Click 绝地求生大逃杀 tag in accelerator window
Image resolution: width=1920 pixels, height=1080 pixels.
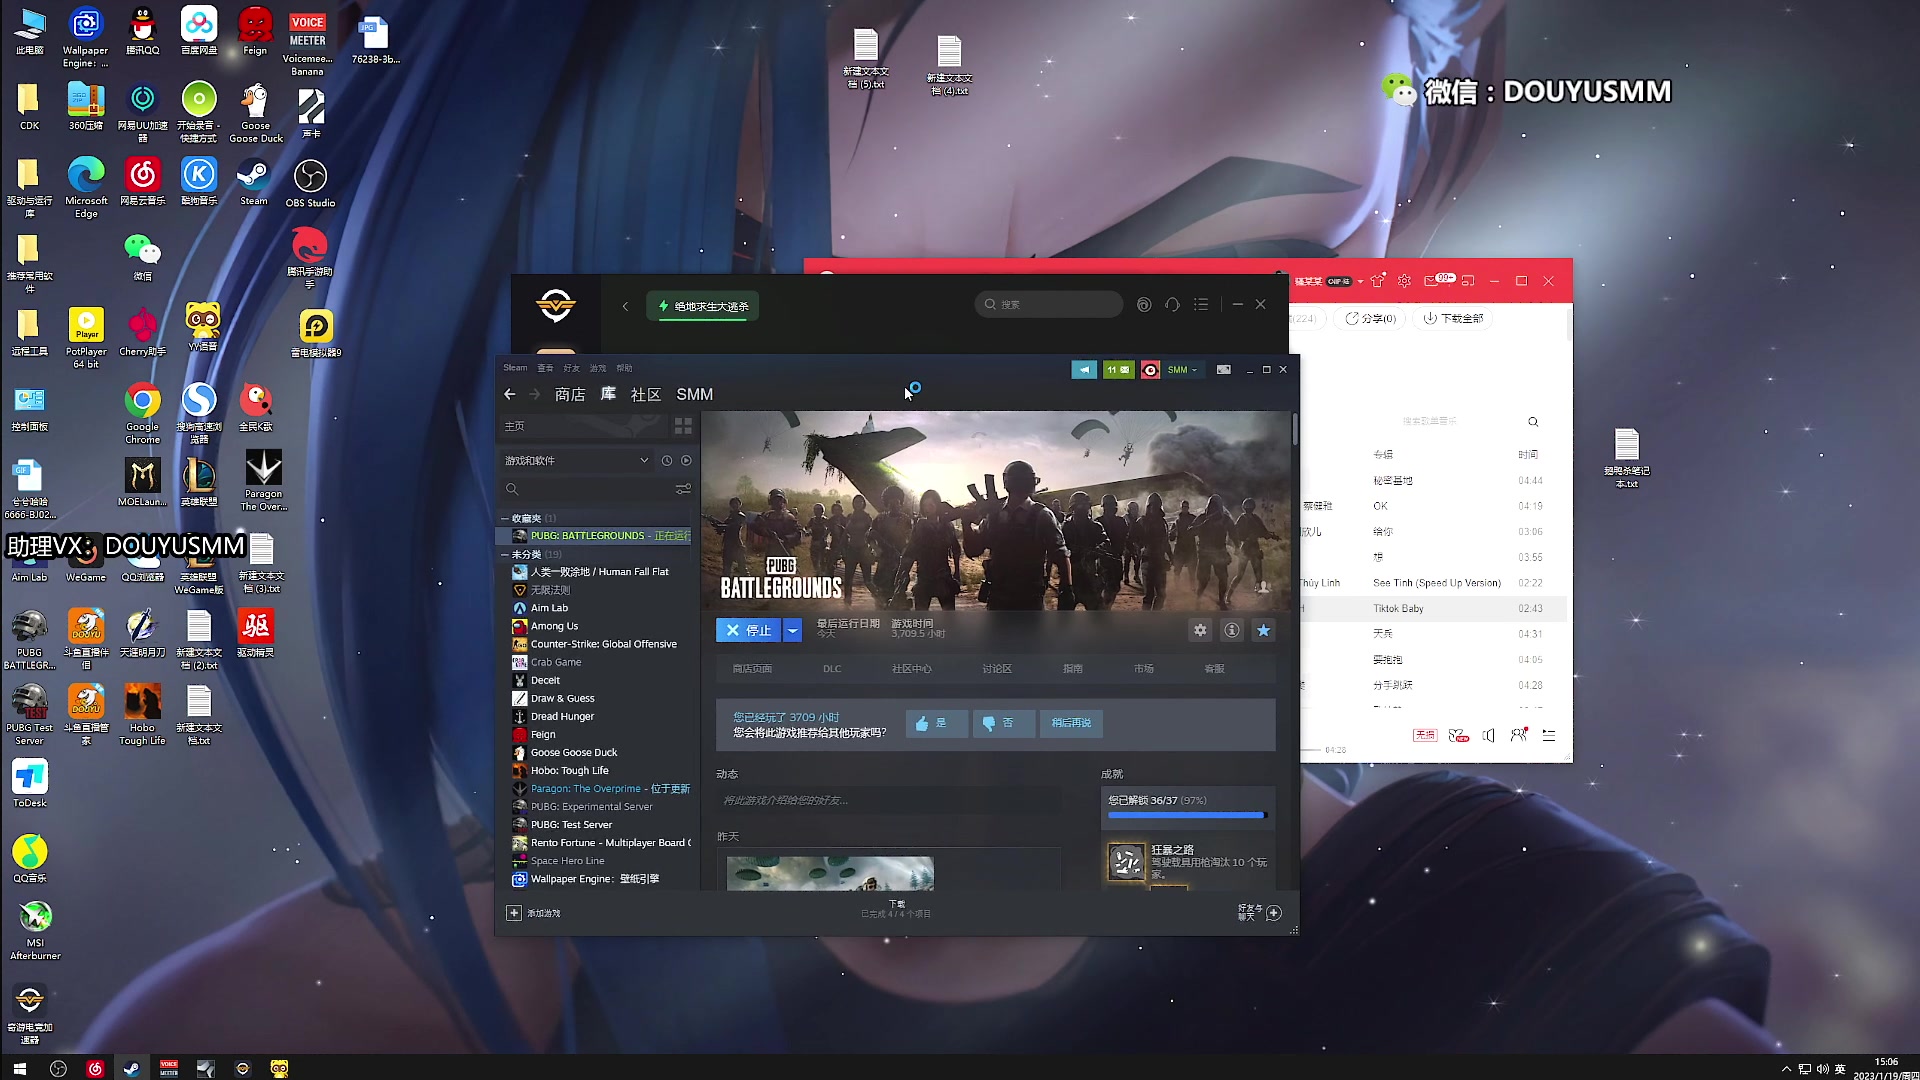click(x=703, y=306)
